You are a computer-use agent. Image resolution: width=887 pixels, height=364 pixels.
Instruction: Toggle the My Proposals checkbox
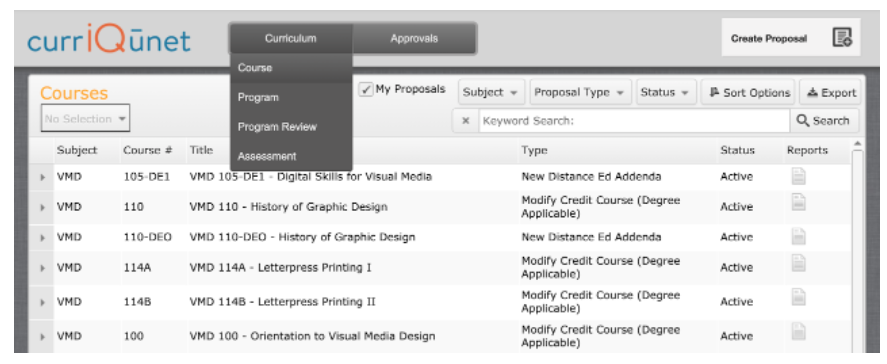point(367,89)
